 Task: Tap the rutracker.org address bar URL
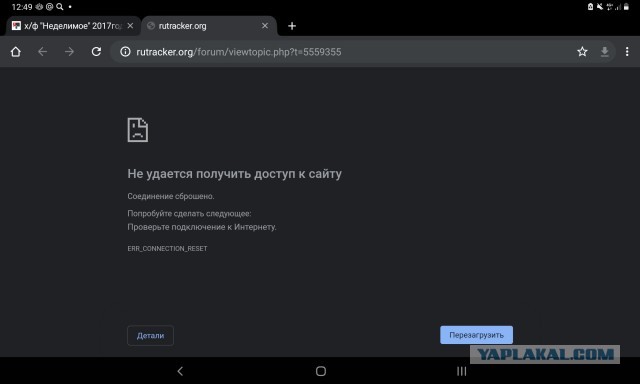coord(239,52)
